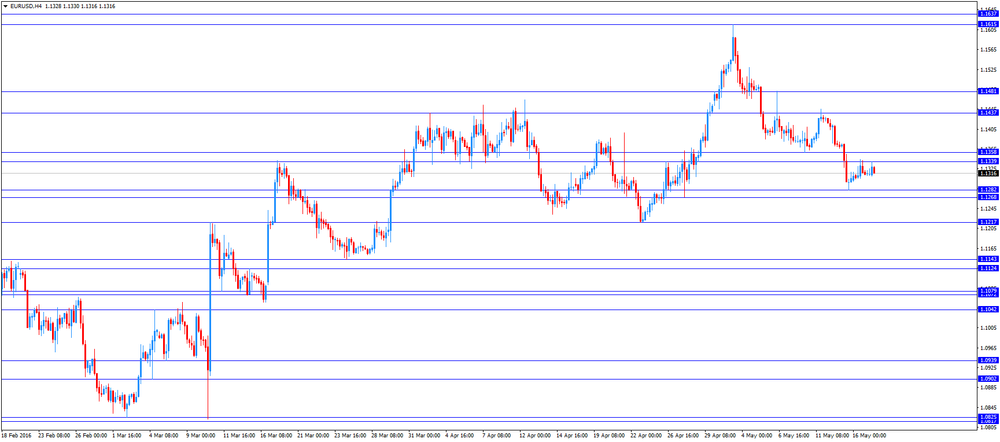Select the 1.1481 horizontal line price label
The width and height of the screenshot is (1000, 442).
point(987,91)
